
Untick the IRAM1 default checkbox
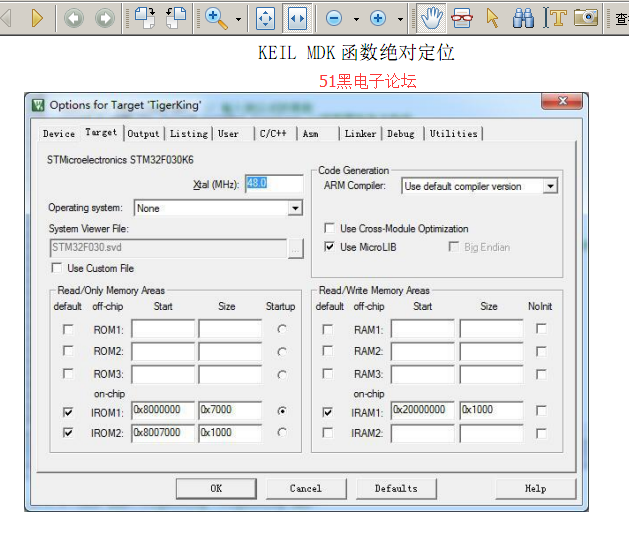[x=328, y=412]
